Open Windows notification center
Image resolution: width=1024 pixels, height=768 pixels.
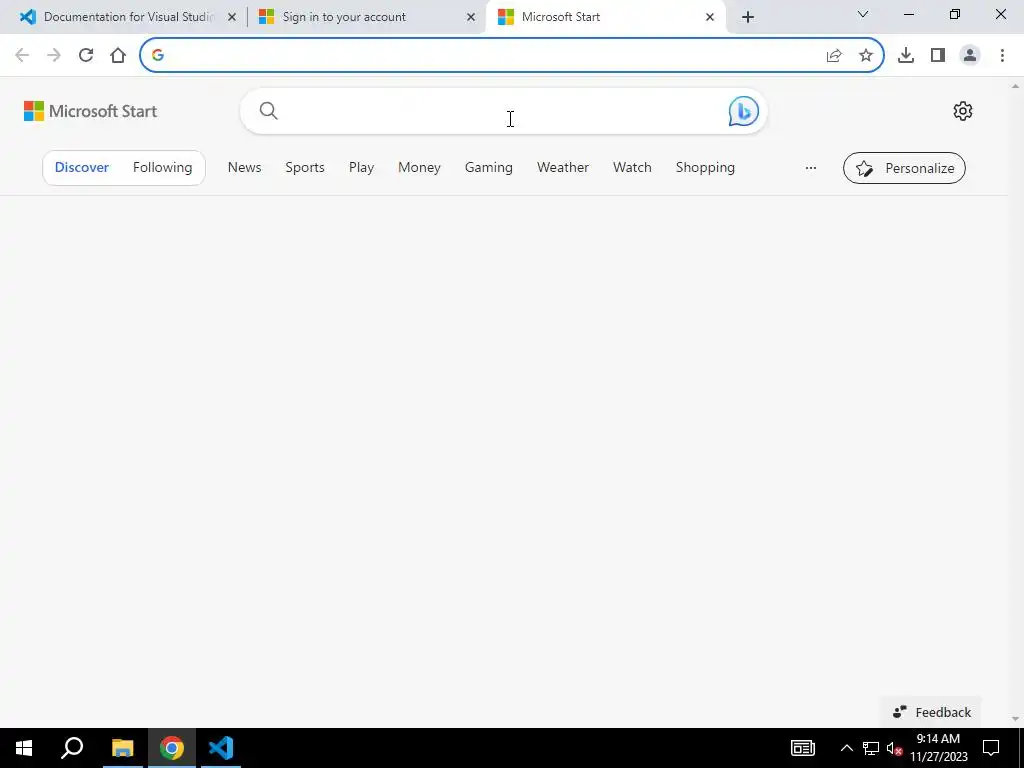[991, 748]
